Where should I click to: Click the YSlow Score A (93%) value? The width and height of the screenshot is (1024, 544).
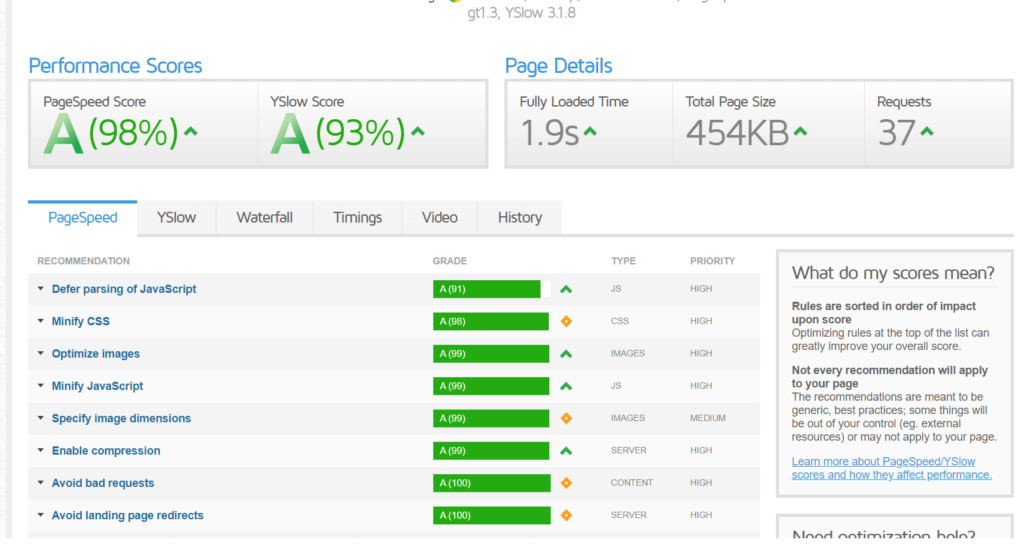pyautogui.click(x=338, y=133)
